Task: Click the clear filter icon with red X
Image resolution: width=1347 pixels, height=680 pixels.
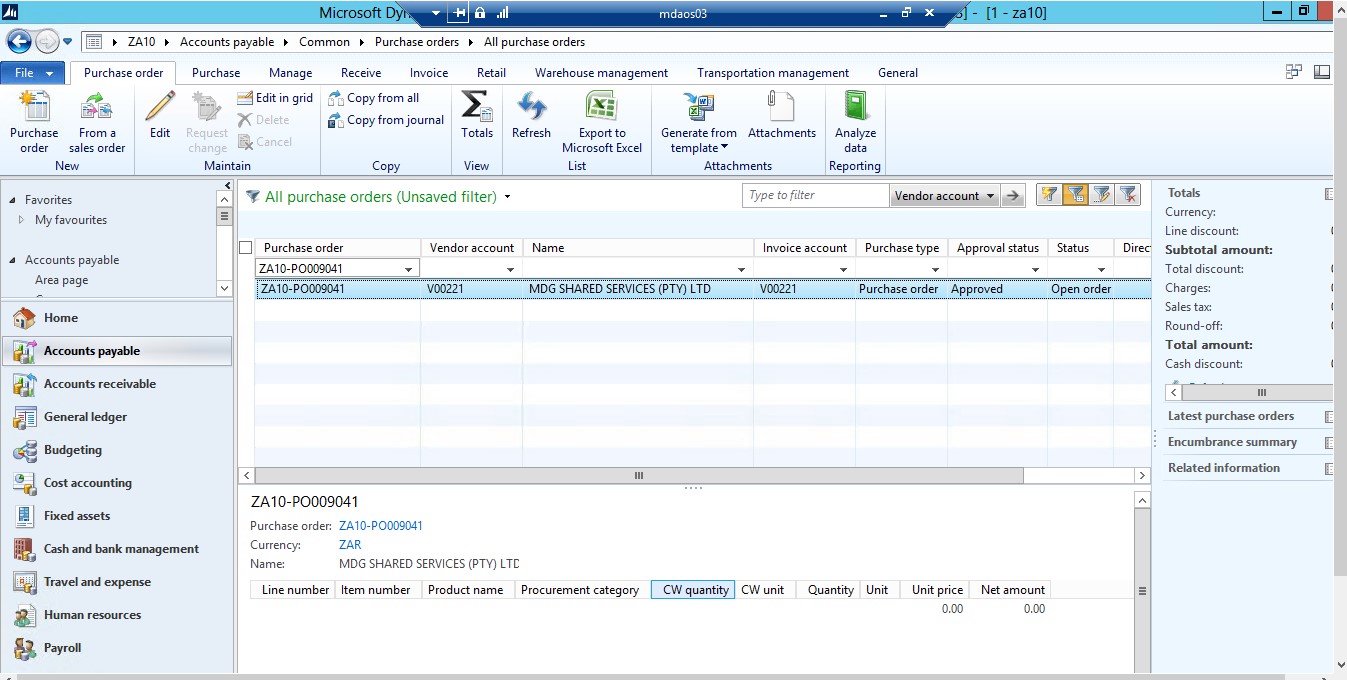Action: (x=1128, y=195)
